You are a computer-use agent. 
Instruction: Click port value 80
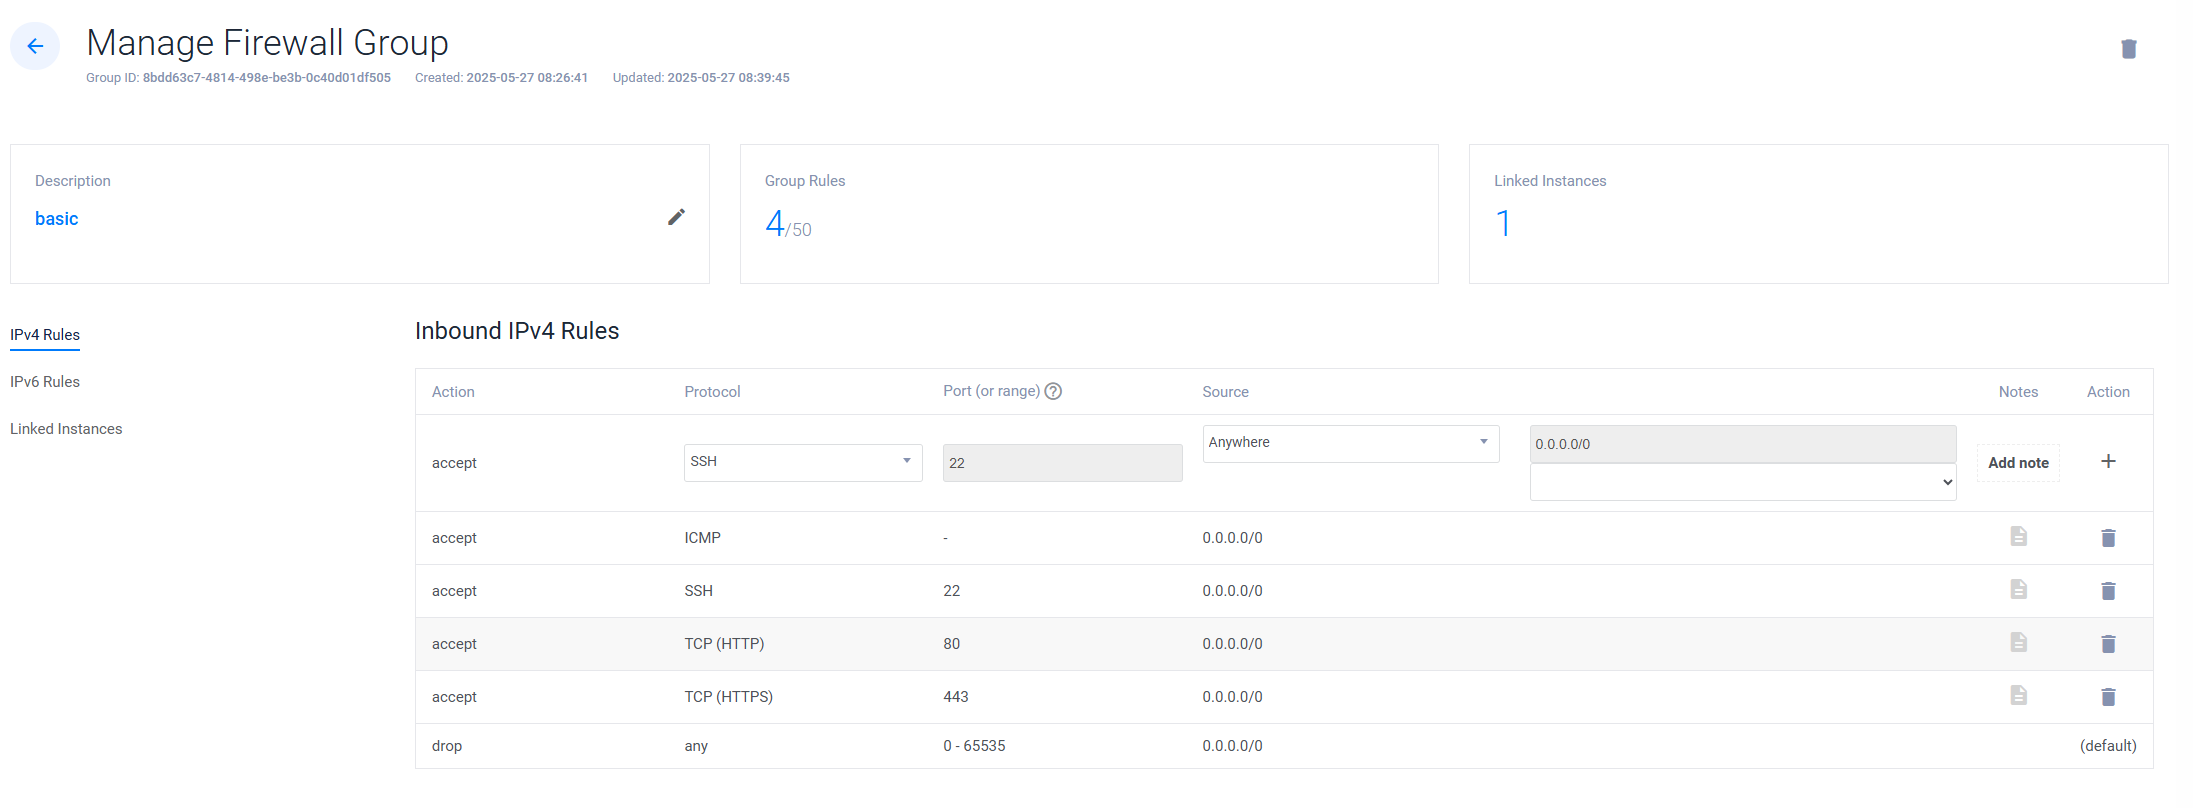click(x=952, y=644)
